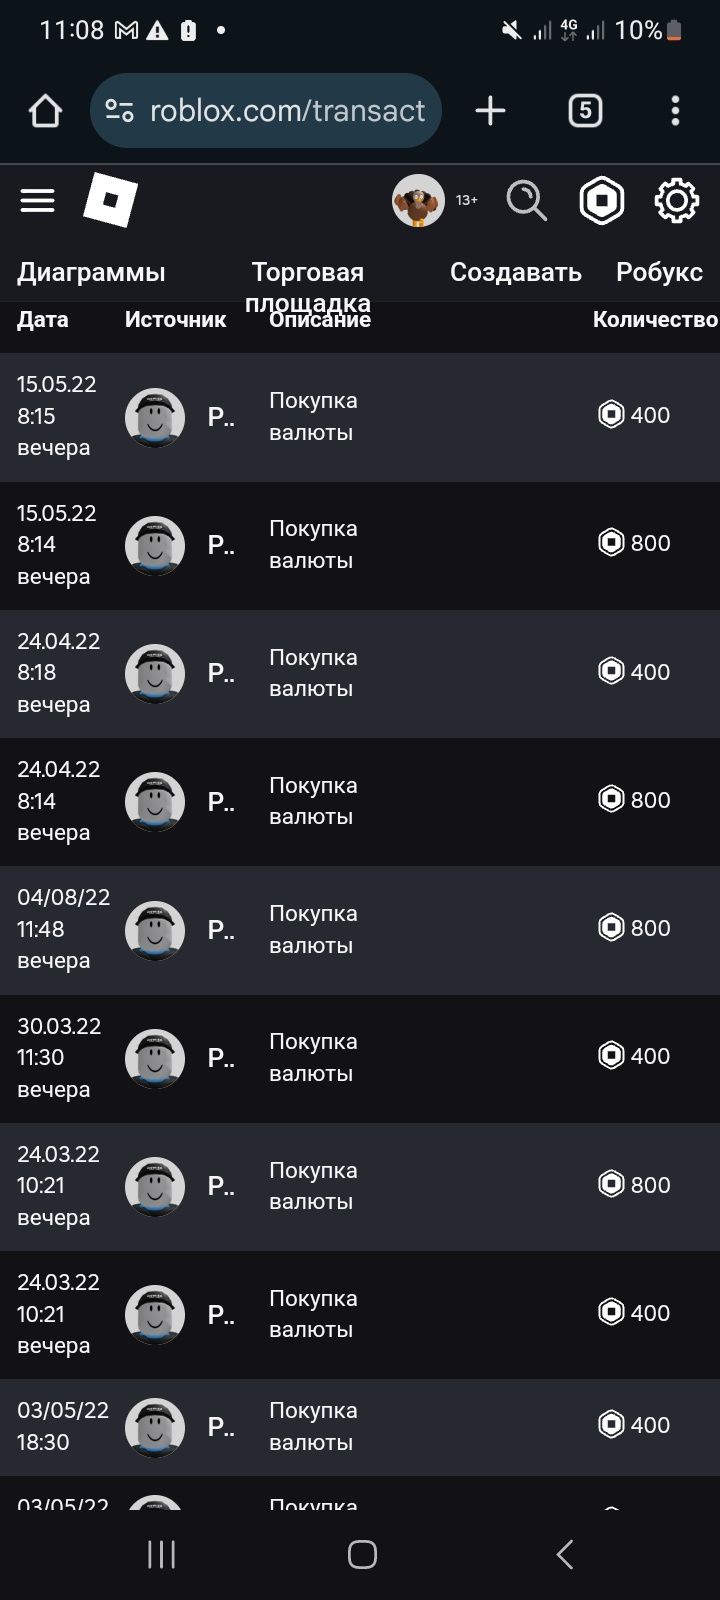Open a new browser tab with plus
This screenshot has width=720, height=1600.
(490, 110)
